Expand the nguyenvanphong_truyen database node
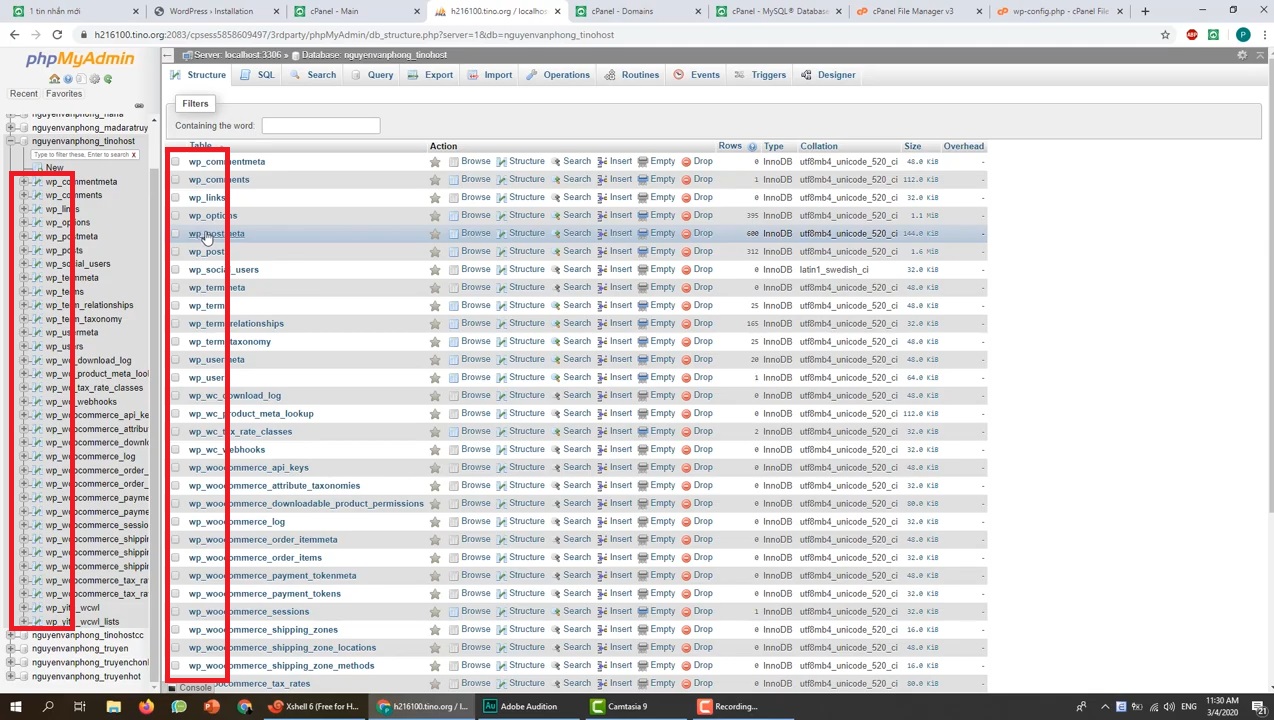 point(10,649)
